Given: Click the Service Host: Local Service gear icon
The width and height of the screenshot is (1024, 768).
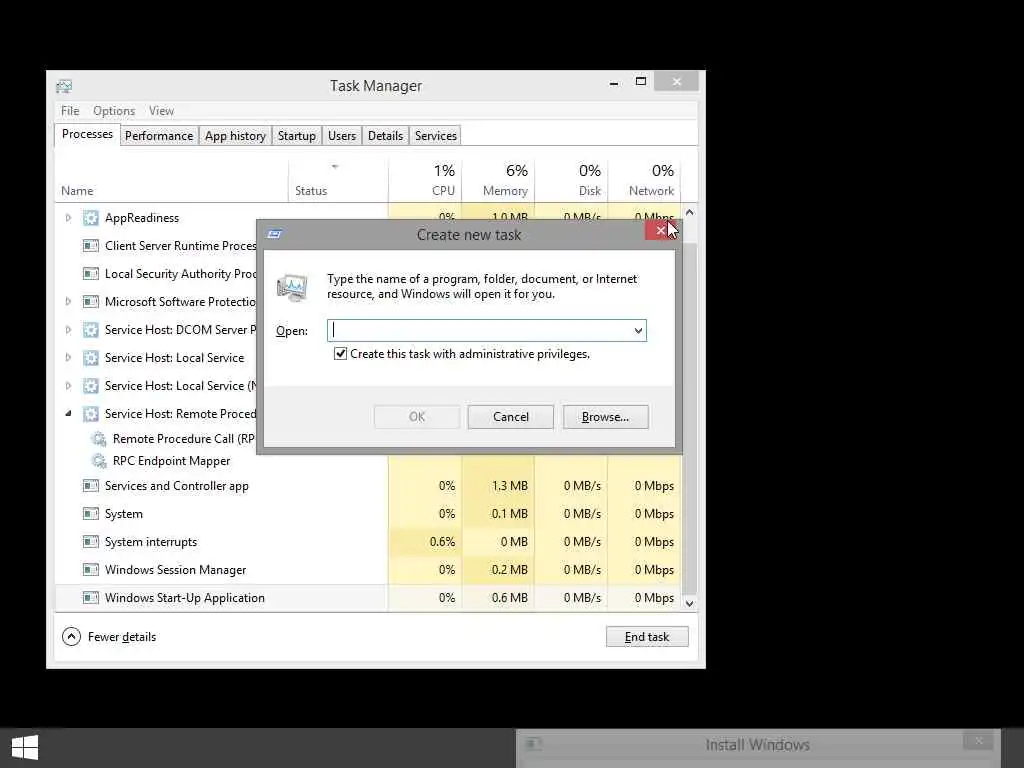Looking at the screenshot, I should tap(91, 358).
